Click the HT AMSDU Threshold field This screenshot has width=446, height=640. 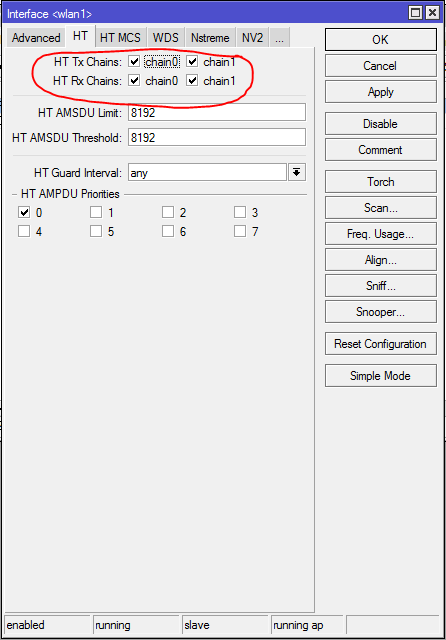[217, 137]
